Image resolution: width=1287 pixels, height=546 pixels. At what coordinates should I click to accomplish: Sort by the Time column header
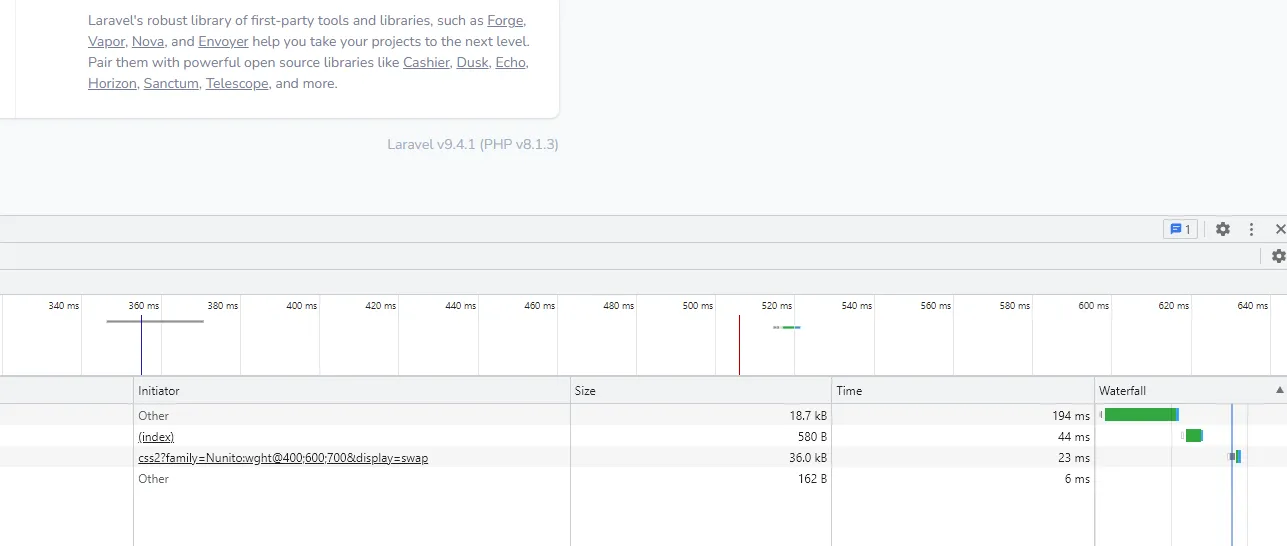(963, 390)
